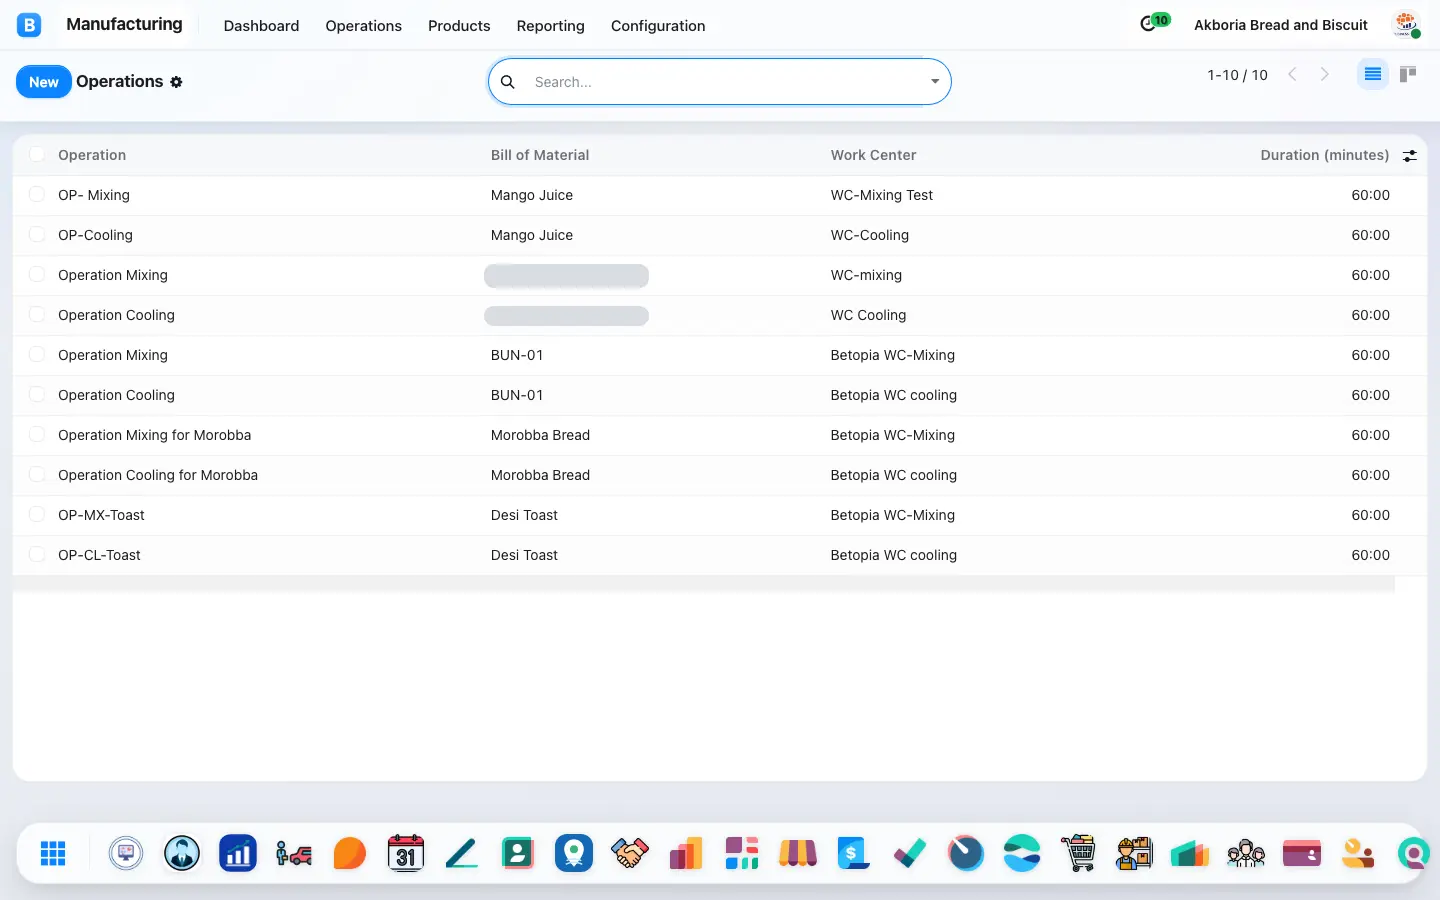The image size is (1440, 900).
Task: Open the Products menu
Action: tap(459, 26)
